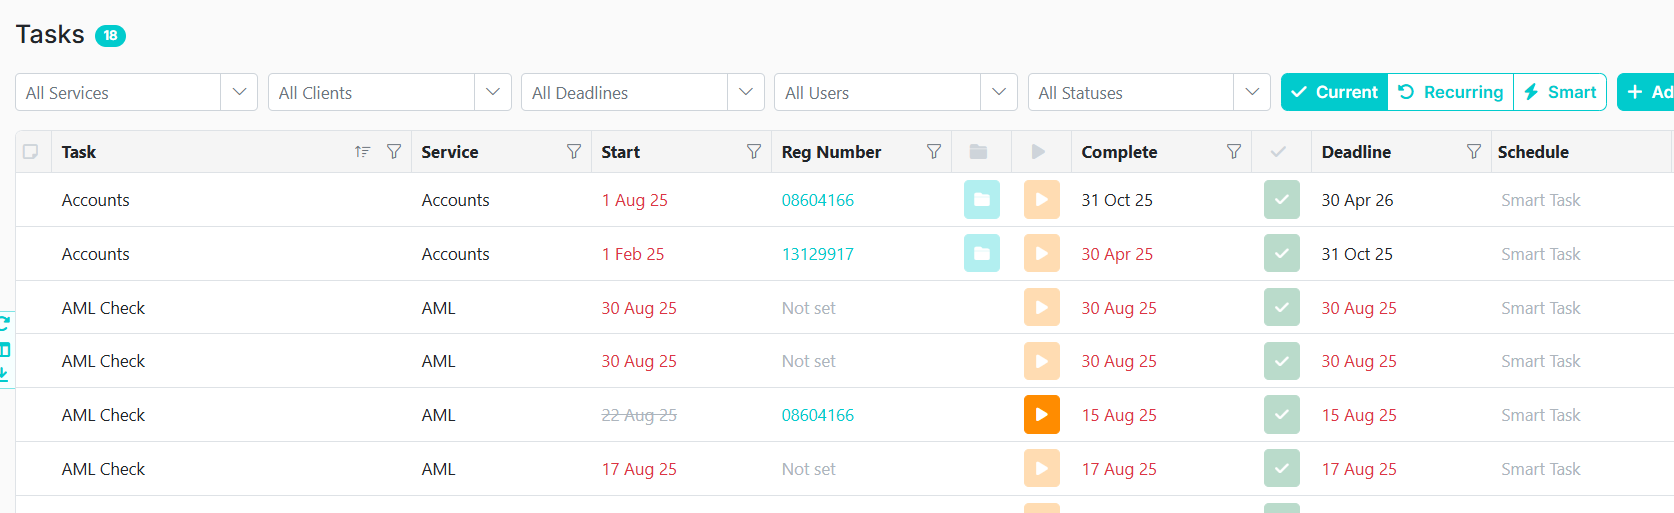Open the Start column filter

(x=754, y=152)
